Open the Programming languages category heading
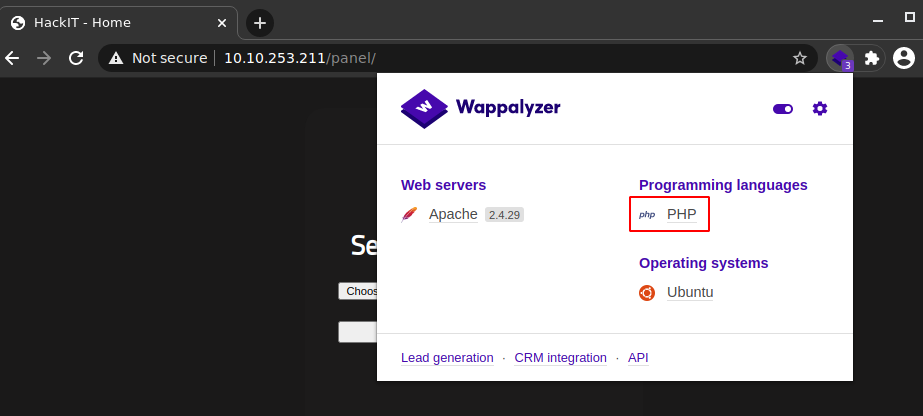923x416 pixels. [x=723, y=185]
